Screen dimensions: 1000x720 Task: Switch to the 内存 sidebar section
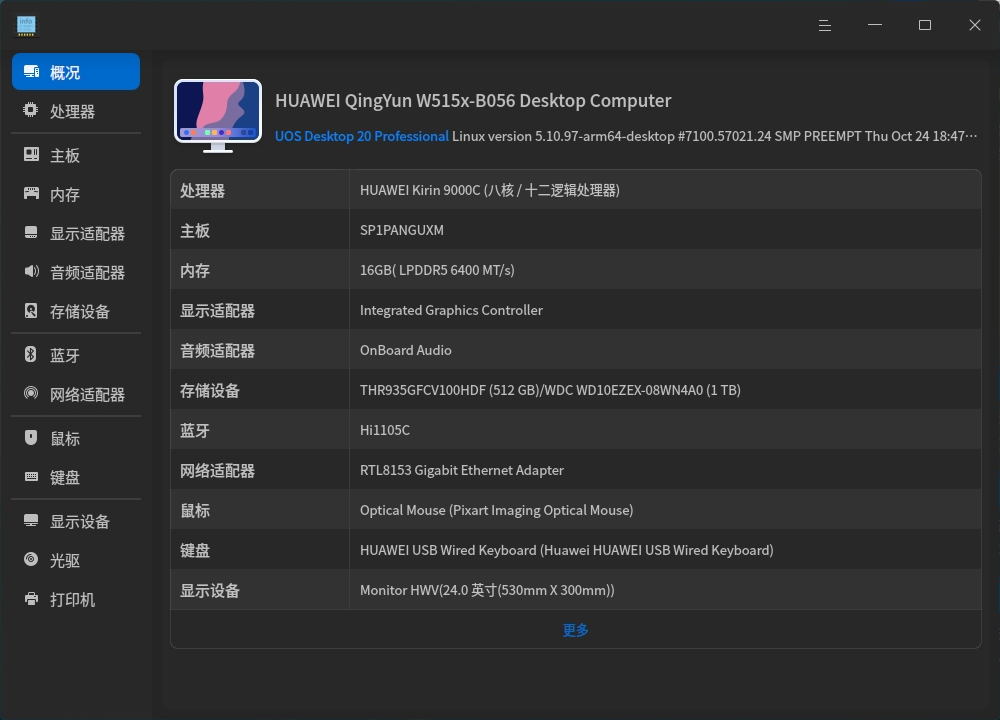[76, 194]
